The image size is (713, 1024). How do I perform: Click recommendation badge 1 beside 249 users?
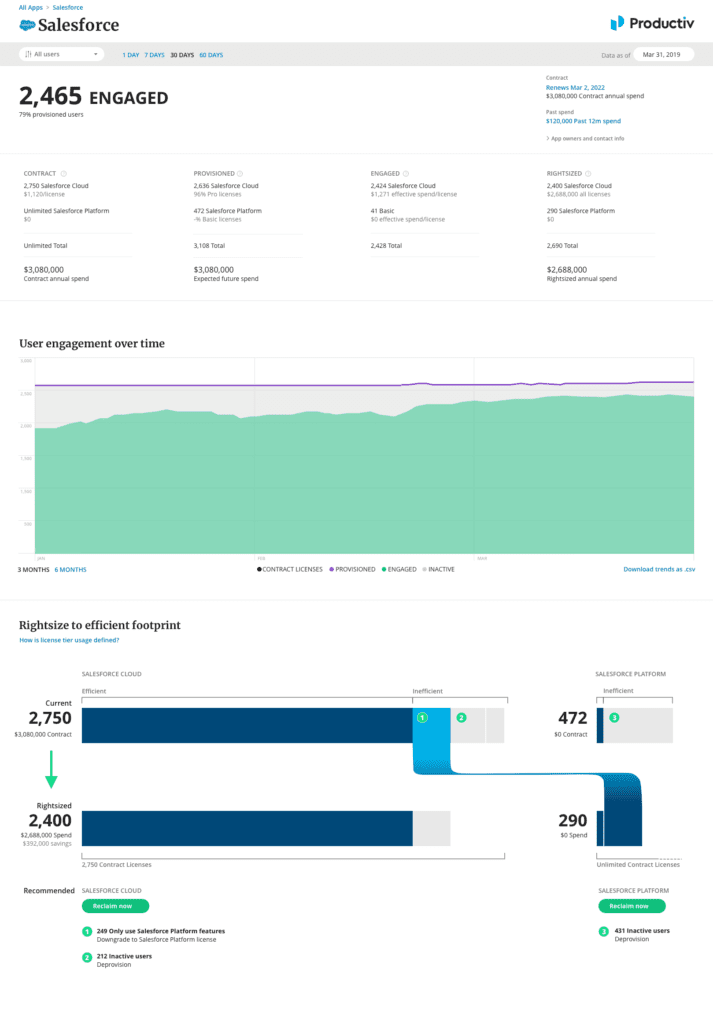click(x=87, y=932)
